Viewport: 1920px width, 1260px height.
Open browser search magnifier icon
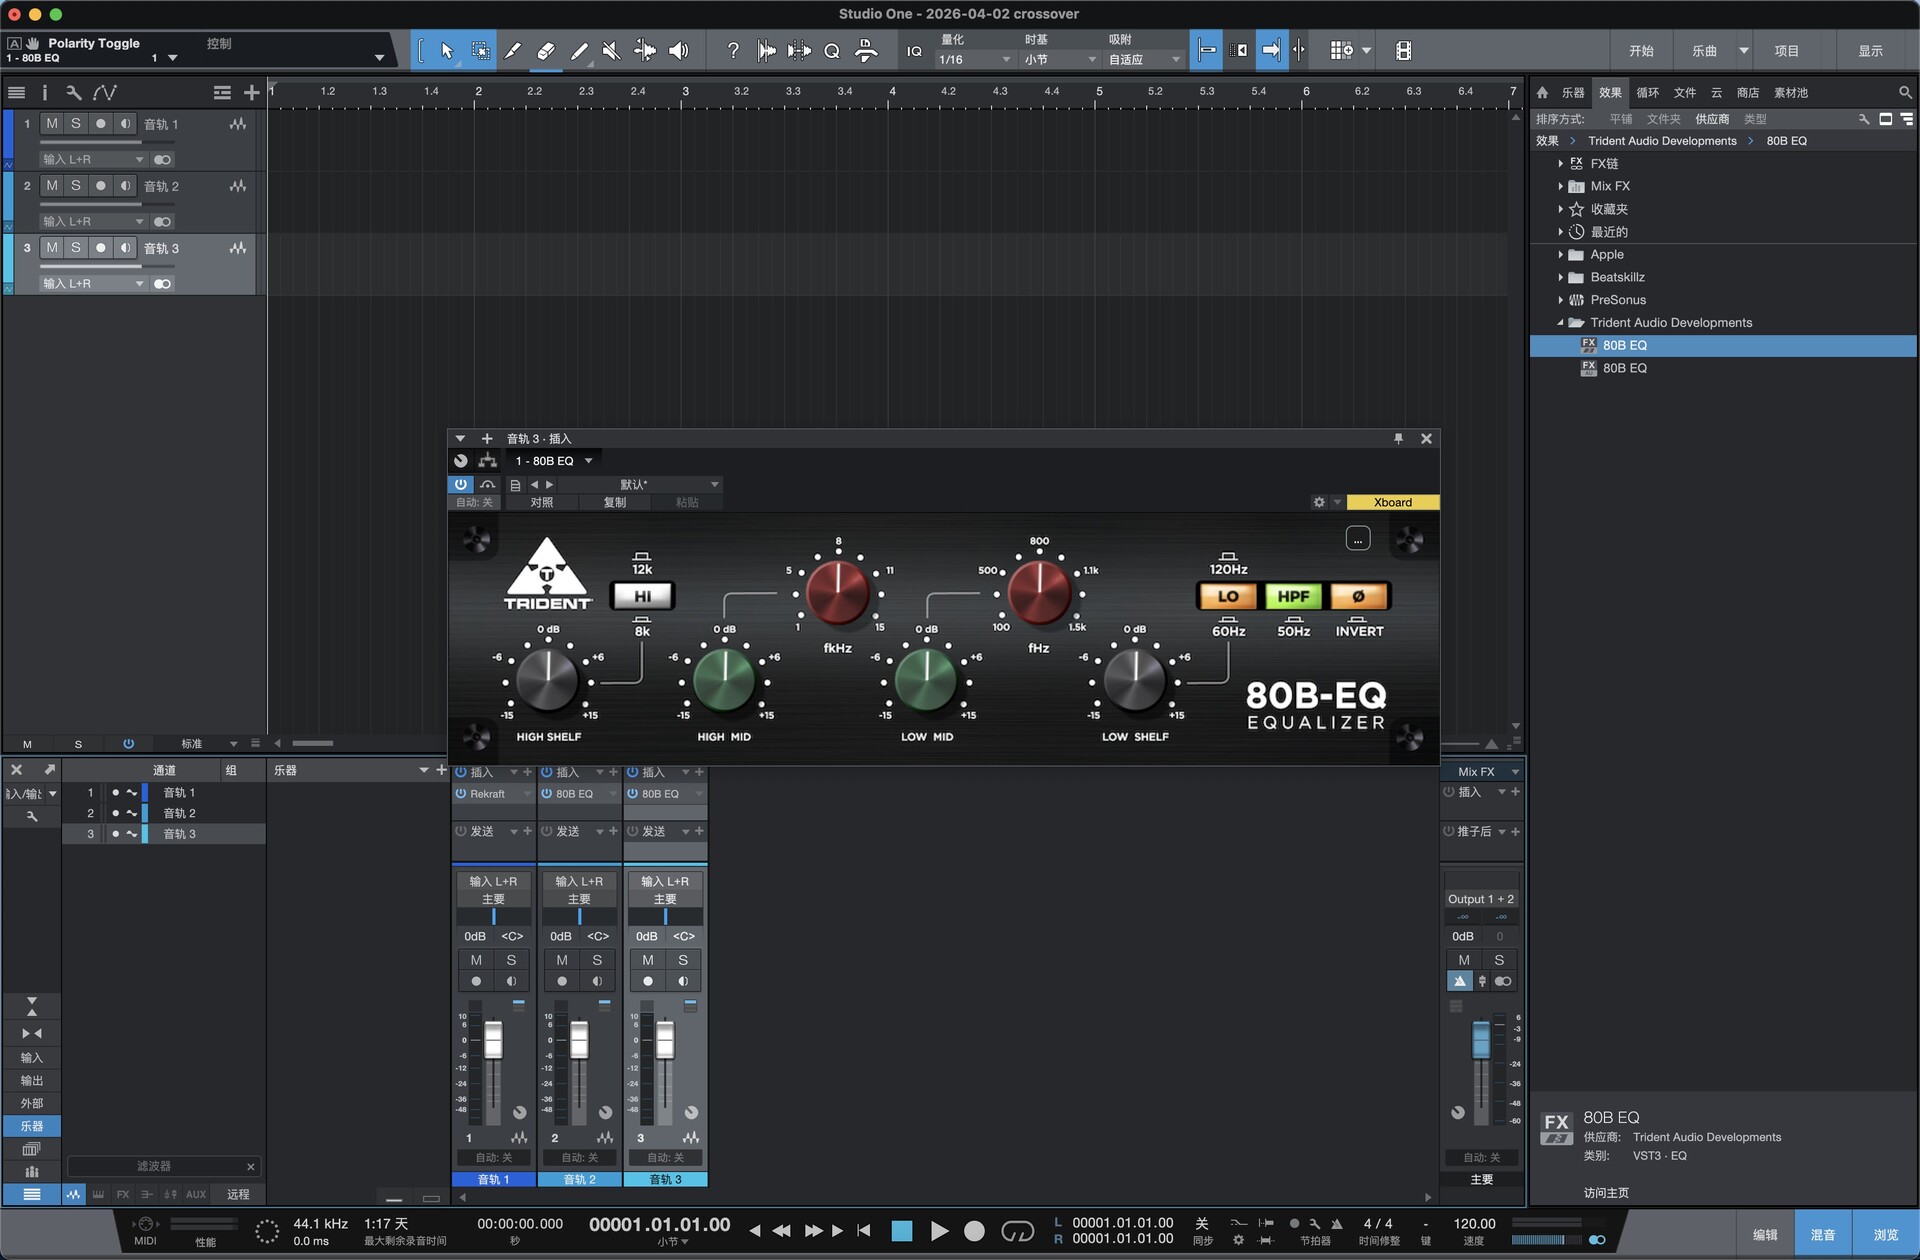[x=1905, y=92]
